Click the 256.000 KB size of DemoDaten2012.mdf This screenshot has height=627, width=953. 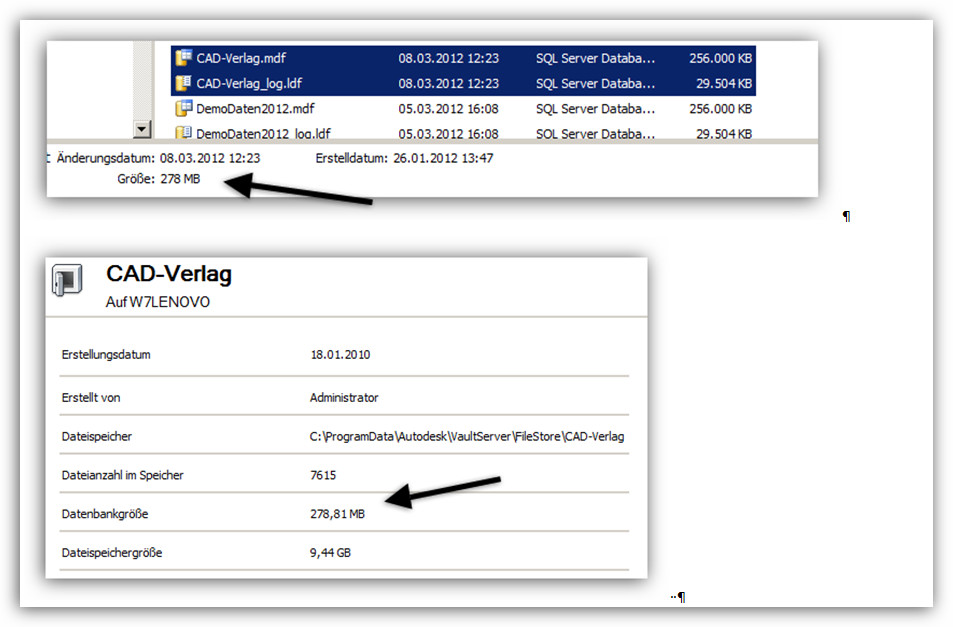pyautogui.click(x=720, y=109)
